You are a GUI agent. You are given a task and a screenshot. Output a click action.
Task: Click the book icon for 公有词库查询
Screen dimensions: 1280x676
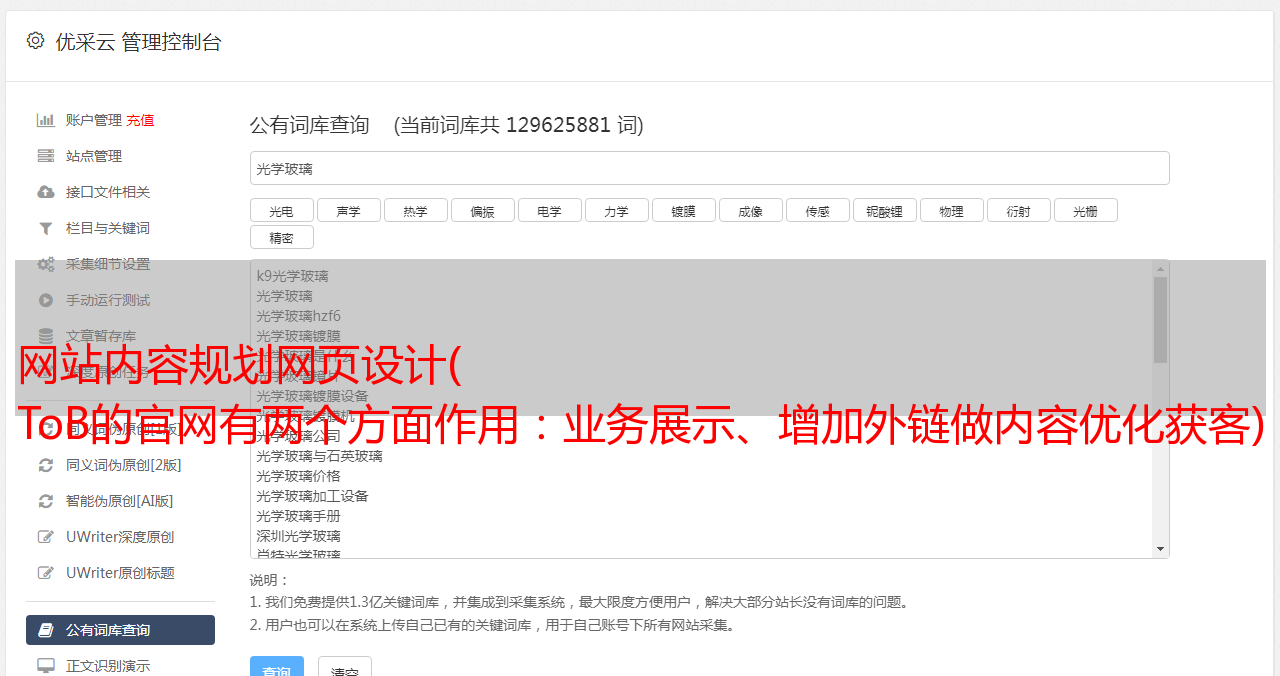coord(46,630)
